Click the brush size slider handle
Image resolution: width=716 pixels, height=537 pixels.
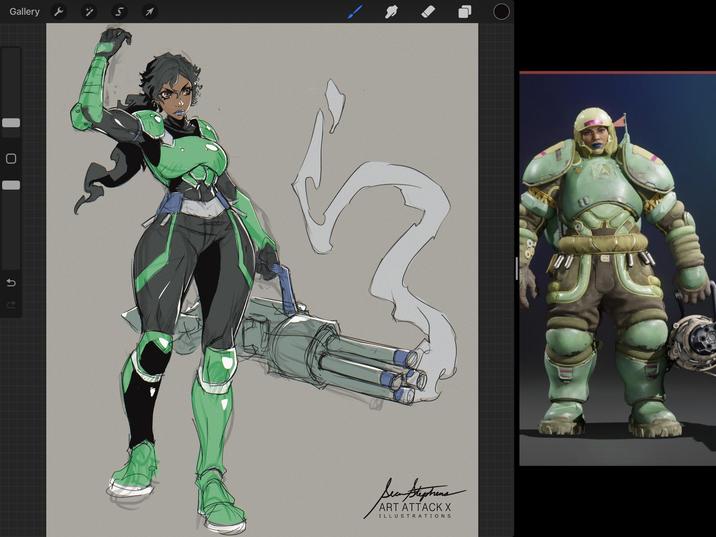pyautogui.click(x=11, y=123)
